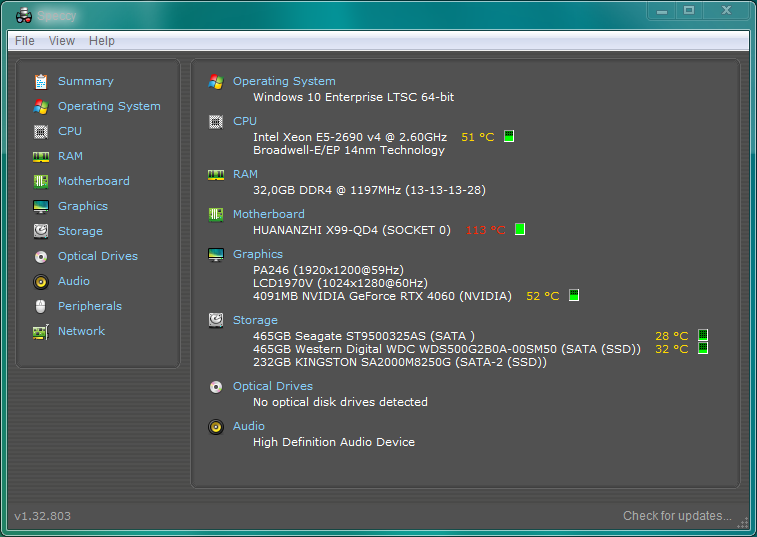Click the High Definition Audio Device text
Viewport: 757px width, 537px height.
coord(334,442)
